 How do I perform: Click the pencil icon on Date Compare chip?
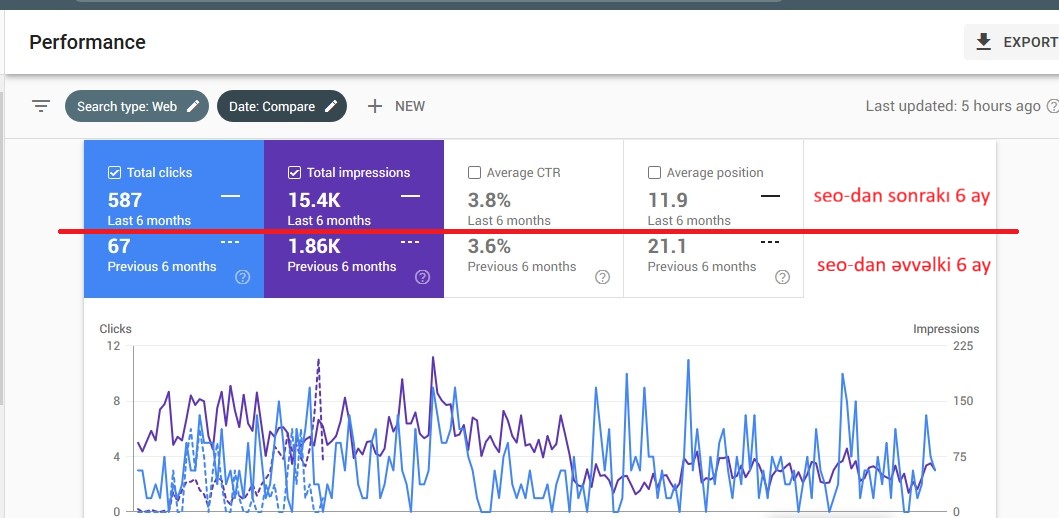[x=331, y=106]
